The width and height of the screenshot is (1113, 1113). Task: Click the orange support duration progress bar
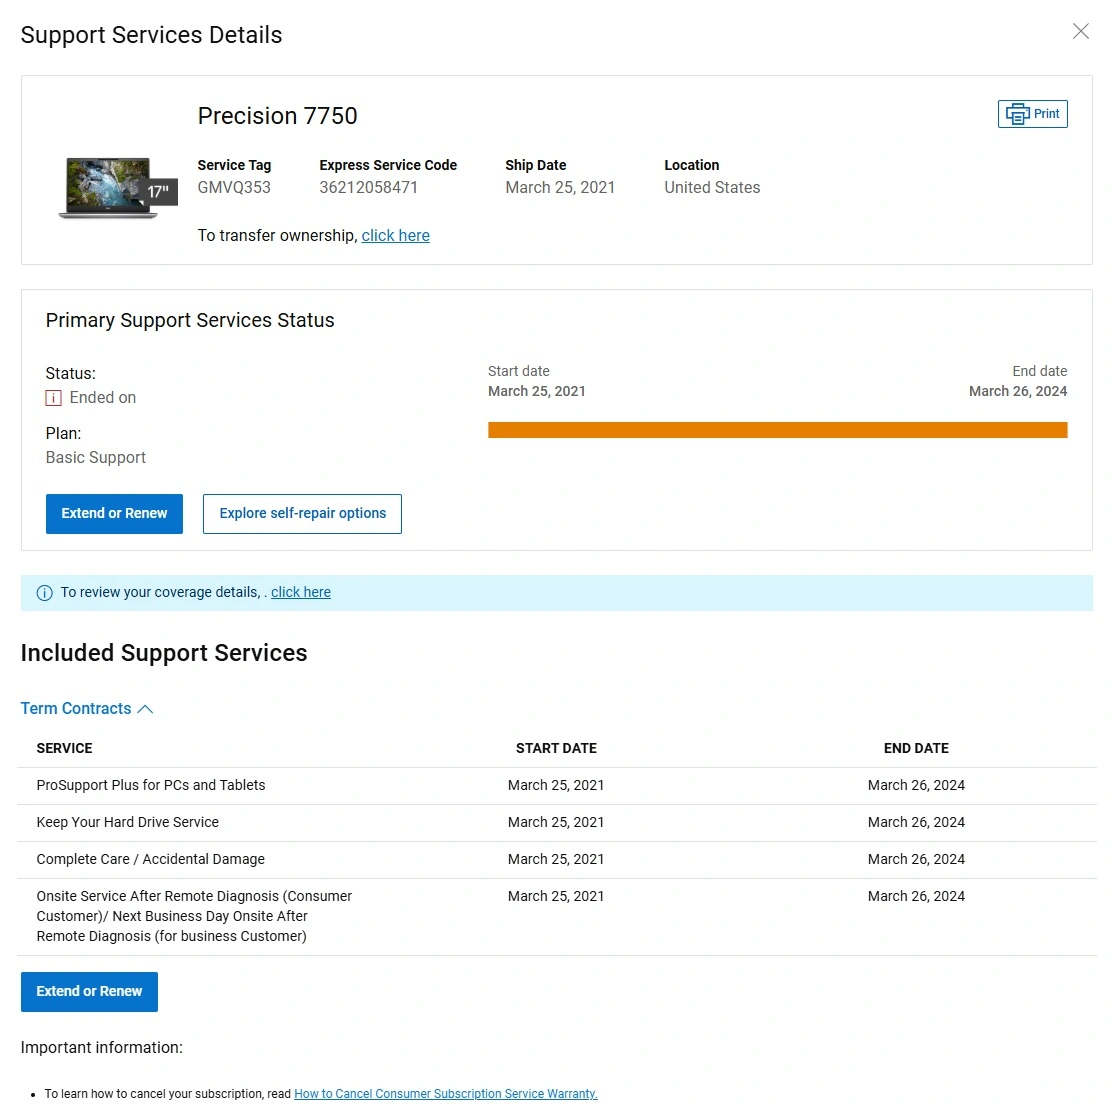pos(777,430)
